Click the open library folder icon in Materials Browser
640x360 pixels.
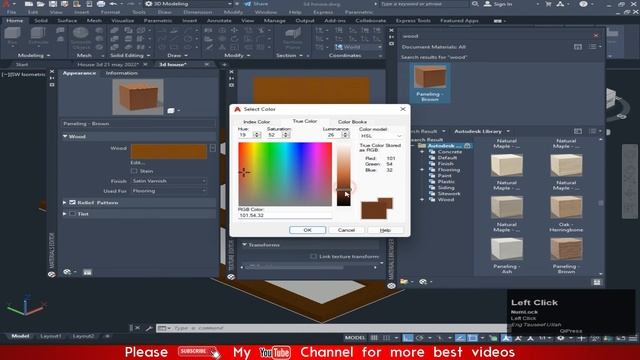coord(404,281)
